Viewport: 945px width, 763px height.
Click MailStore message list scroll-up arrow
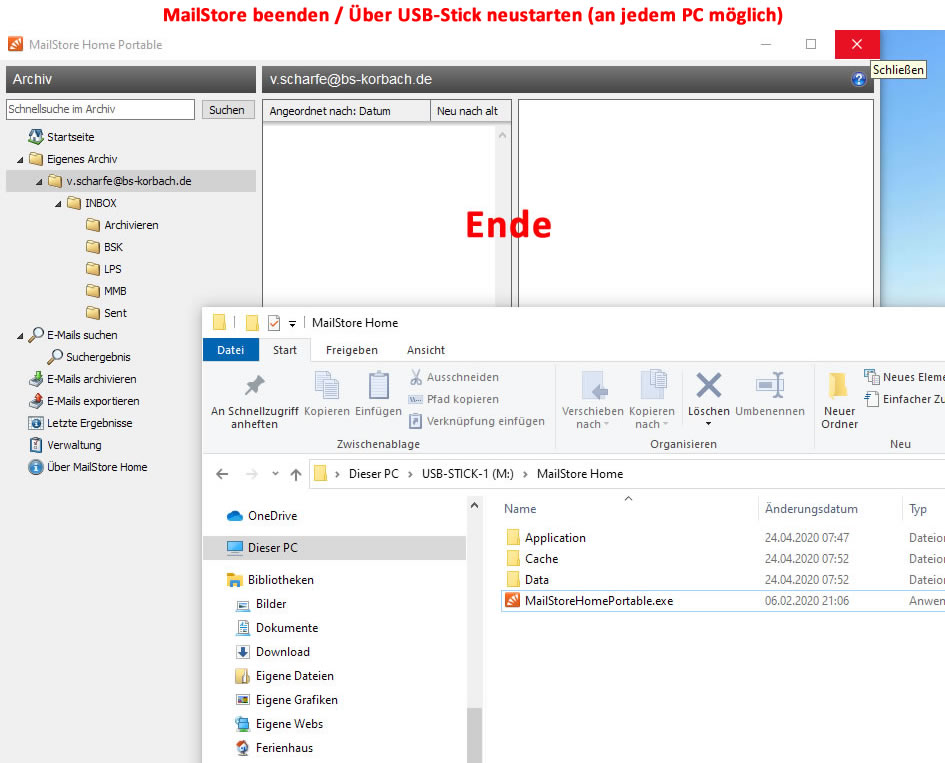(x=503, y=136)
